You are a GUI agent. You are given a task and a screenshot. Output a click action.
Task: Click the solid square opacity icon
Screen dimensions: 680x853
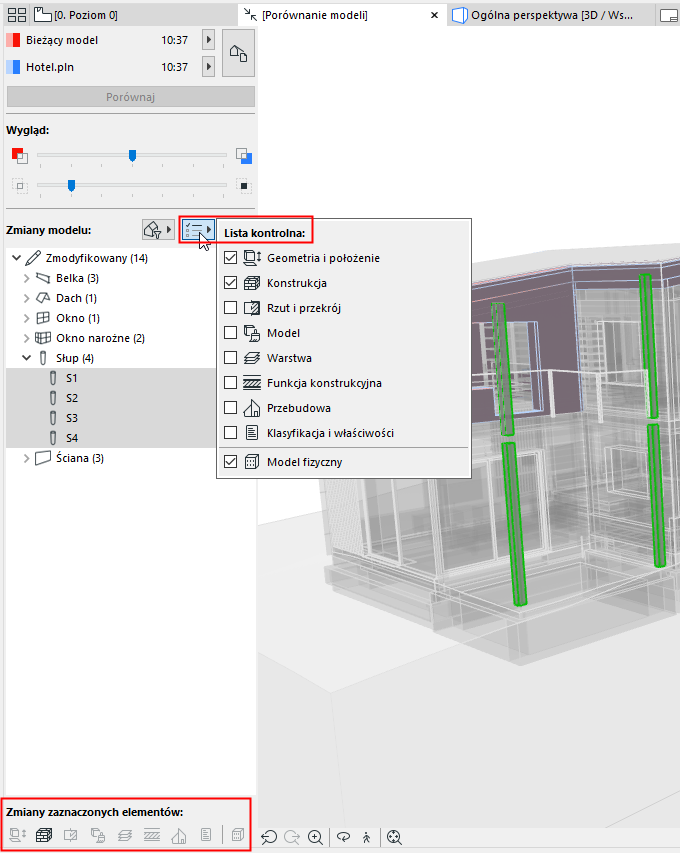[244, 186]
